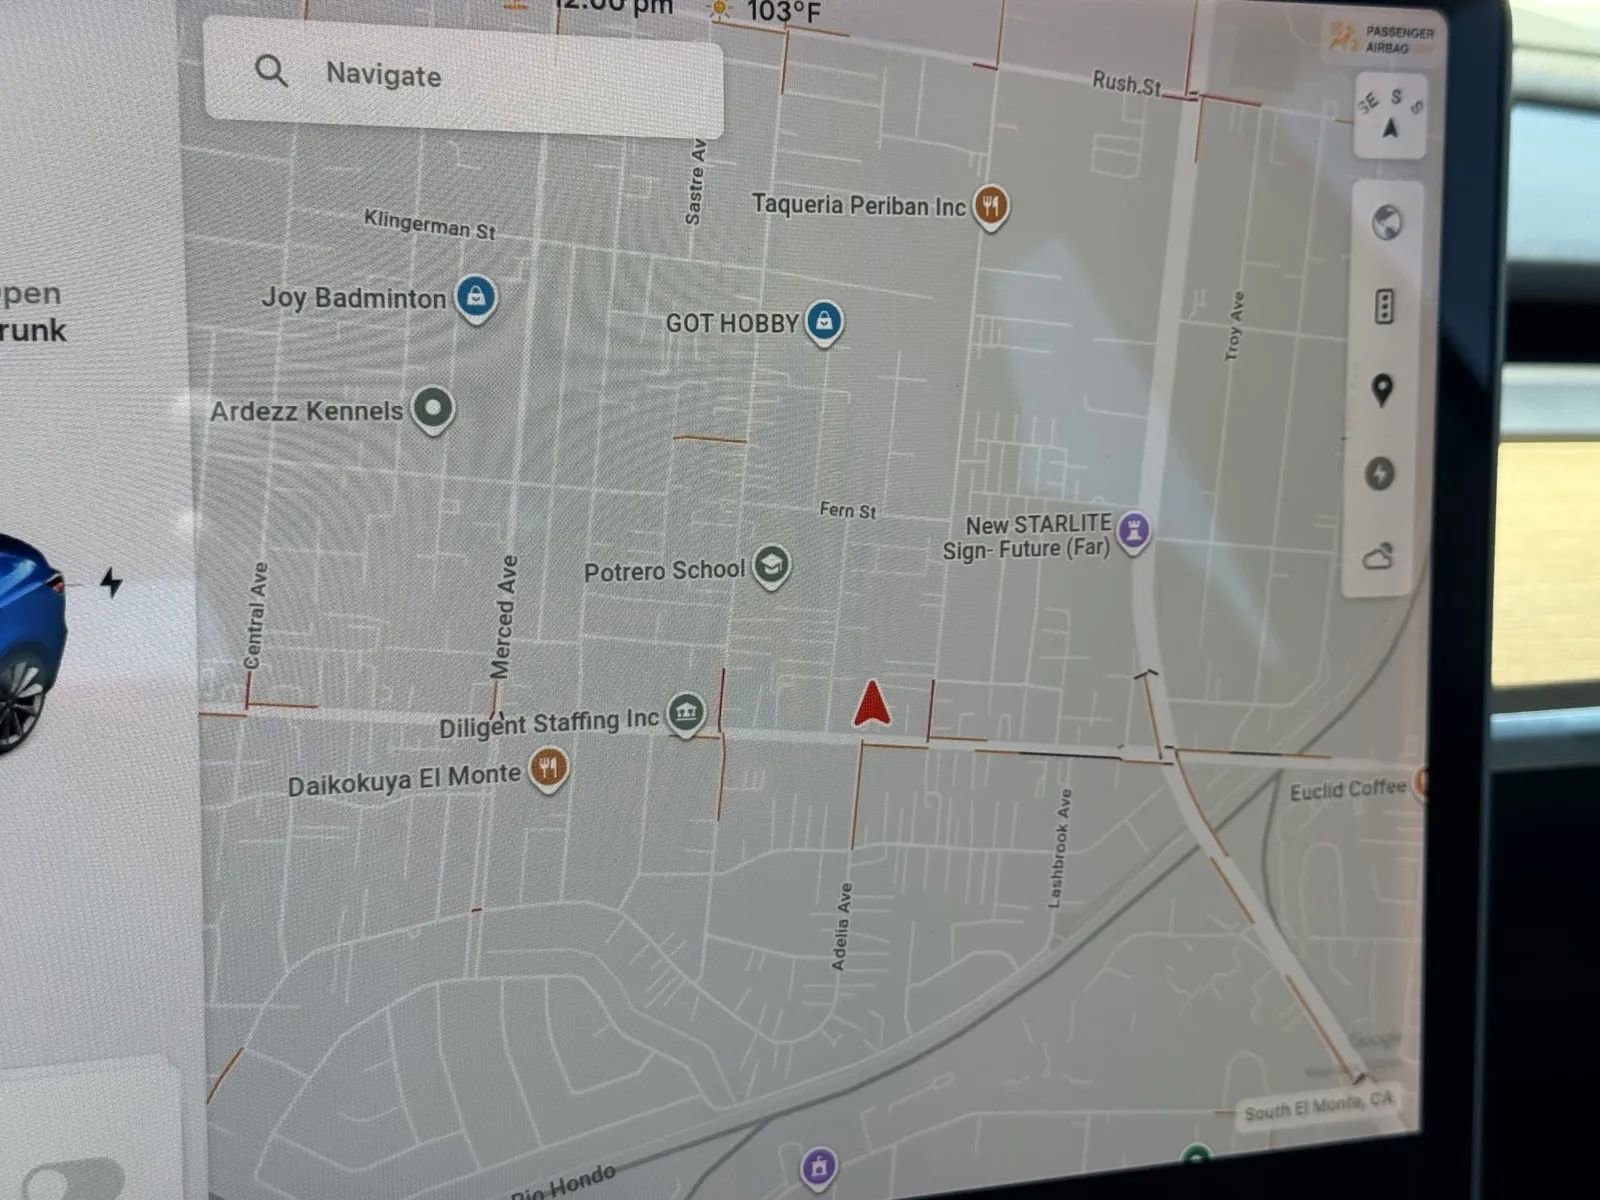
Task: Tap the weather cloud icon
Action: point(1378,555)
